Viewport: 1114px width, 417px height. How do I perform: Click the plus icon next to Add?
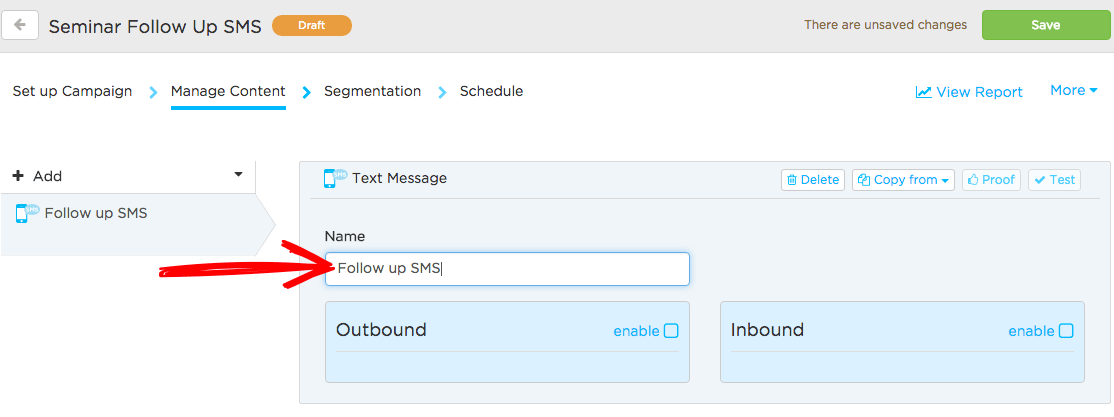[18, 175]
